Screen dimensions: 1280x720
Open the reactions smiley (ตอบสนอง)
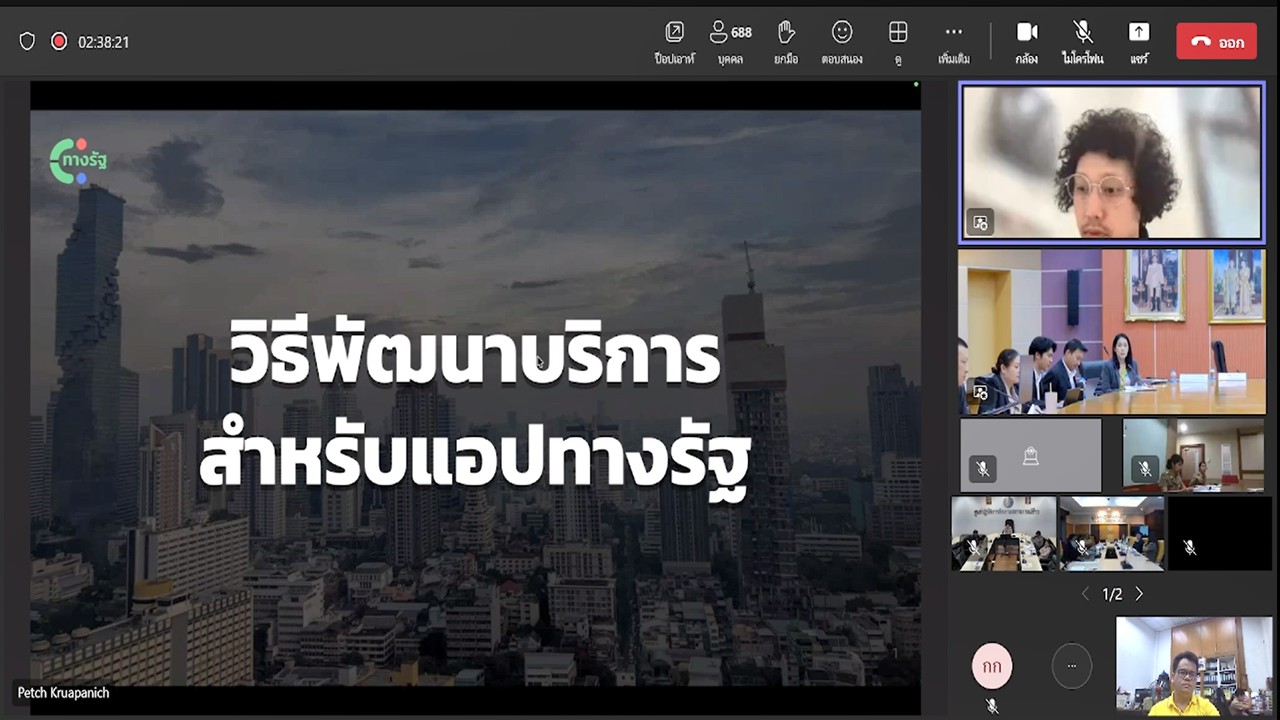coord(842,42)
